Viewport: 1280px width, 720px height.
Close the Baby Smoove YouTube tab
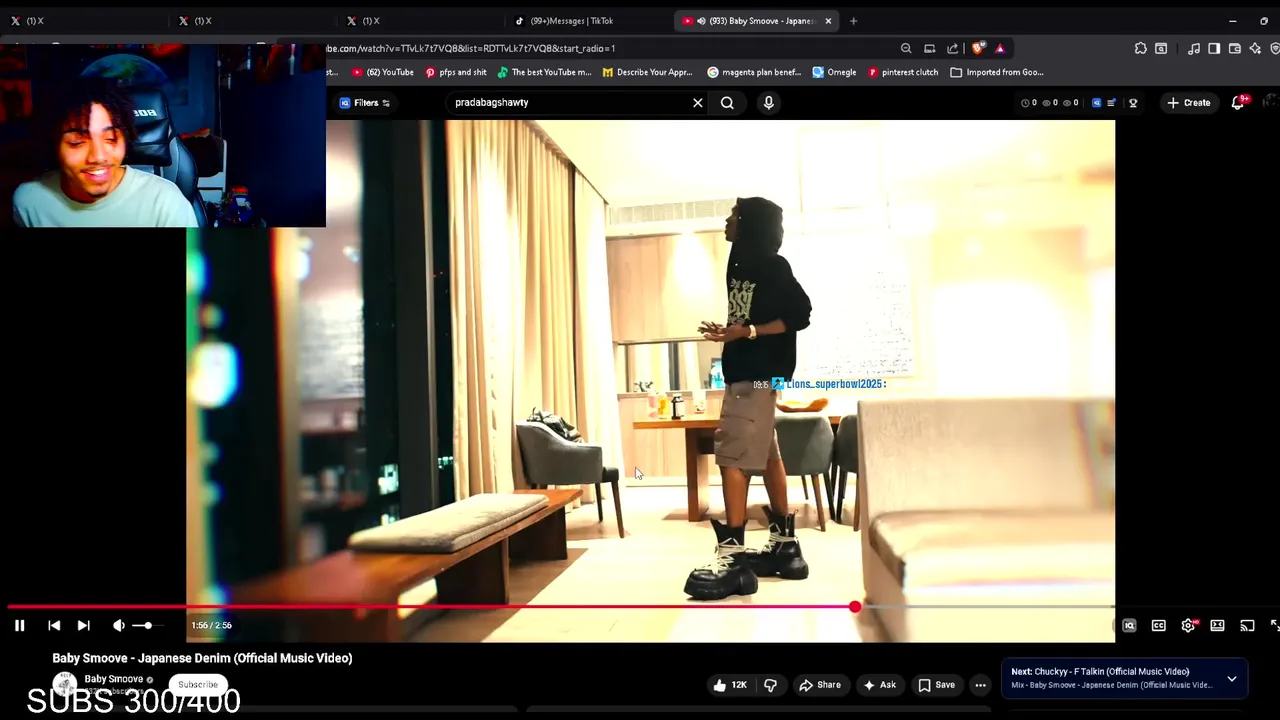[828, 21]
